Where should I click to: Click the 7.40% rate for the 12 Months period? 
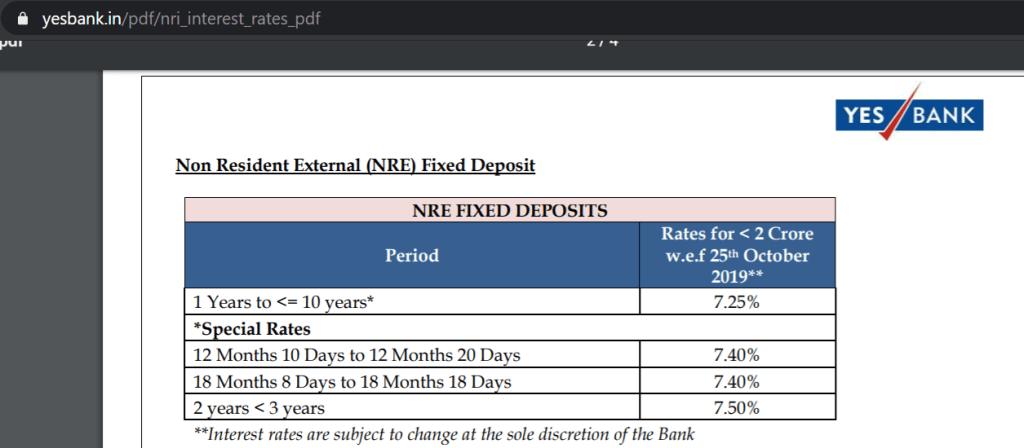pyautogui.click(x=737, y=355)
